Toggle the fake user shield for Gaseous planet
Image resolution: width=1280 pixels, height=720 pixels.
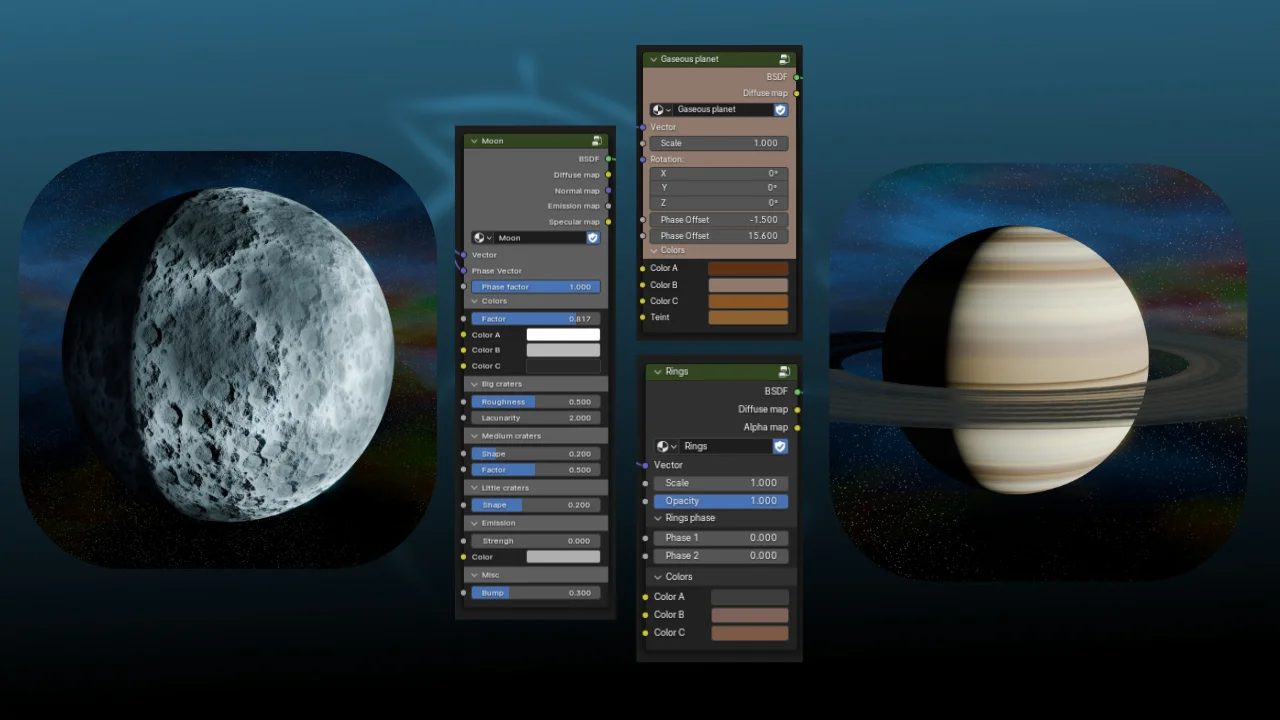(780, 109)
